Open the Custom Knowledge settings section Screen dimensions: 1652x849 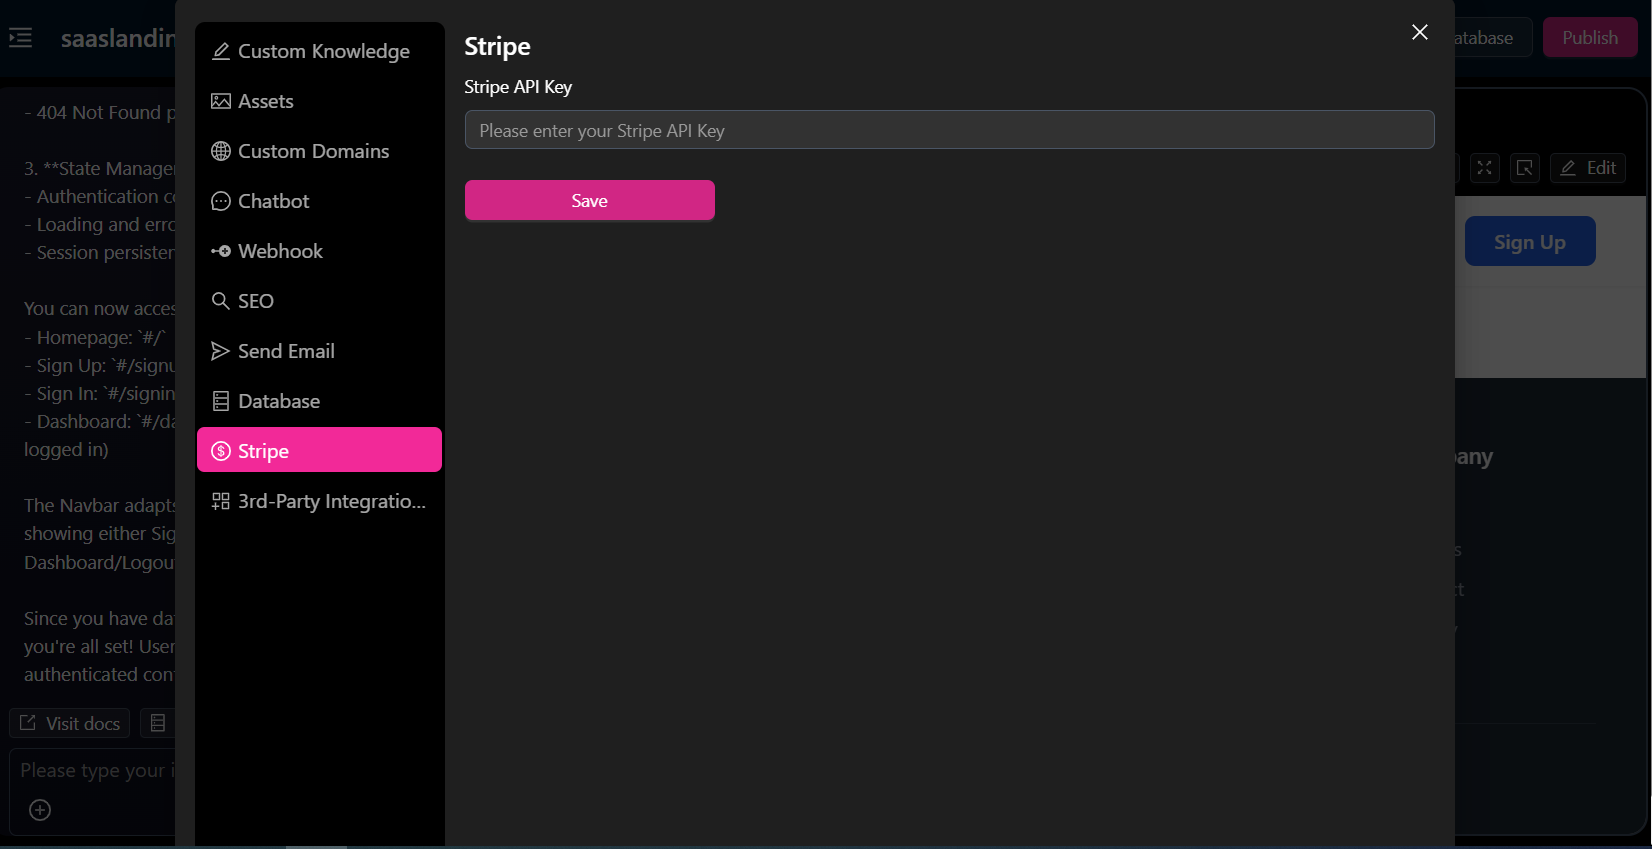tap(319, 51)
